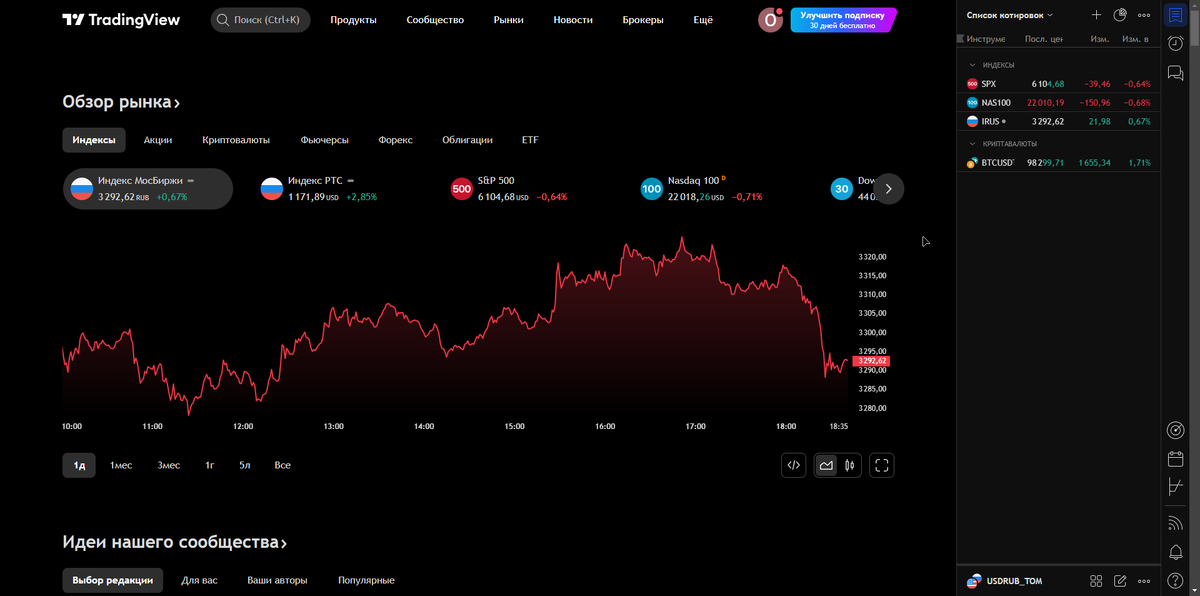The height and width of the screenshot is (596, 1200).
Task: Open the watchlist header three-dots menu
Action: (1144, 15)
